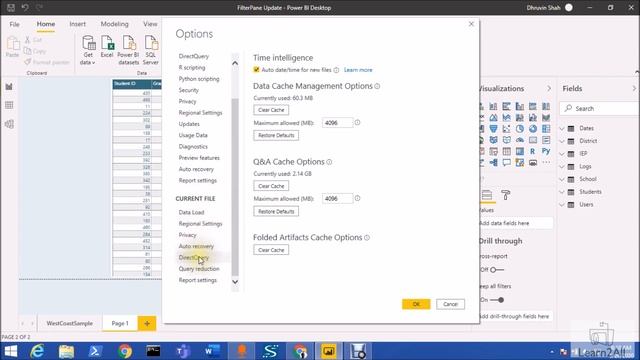
Task: Open the WestCoastSample page tab
Action: [69, 323]
